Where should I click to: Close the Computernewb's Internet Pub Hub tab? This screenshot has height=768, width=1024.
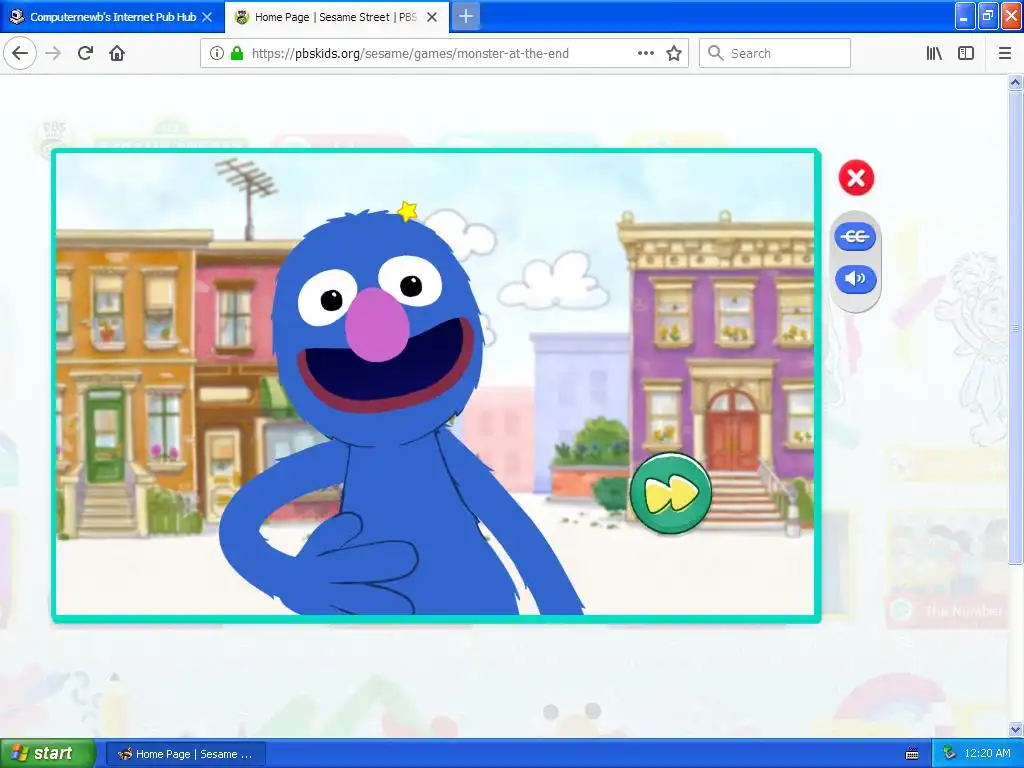click(x=207, y=17)
